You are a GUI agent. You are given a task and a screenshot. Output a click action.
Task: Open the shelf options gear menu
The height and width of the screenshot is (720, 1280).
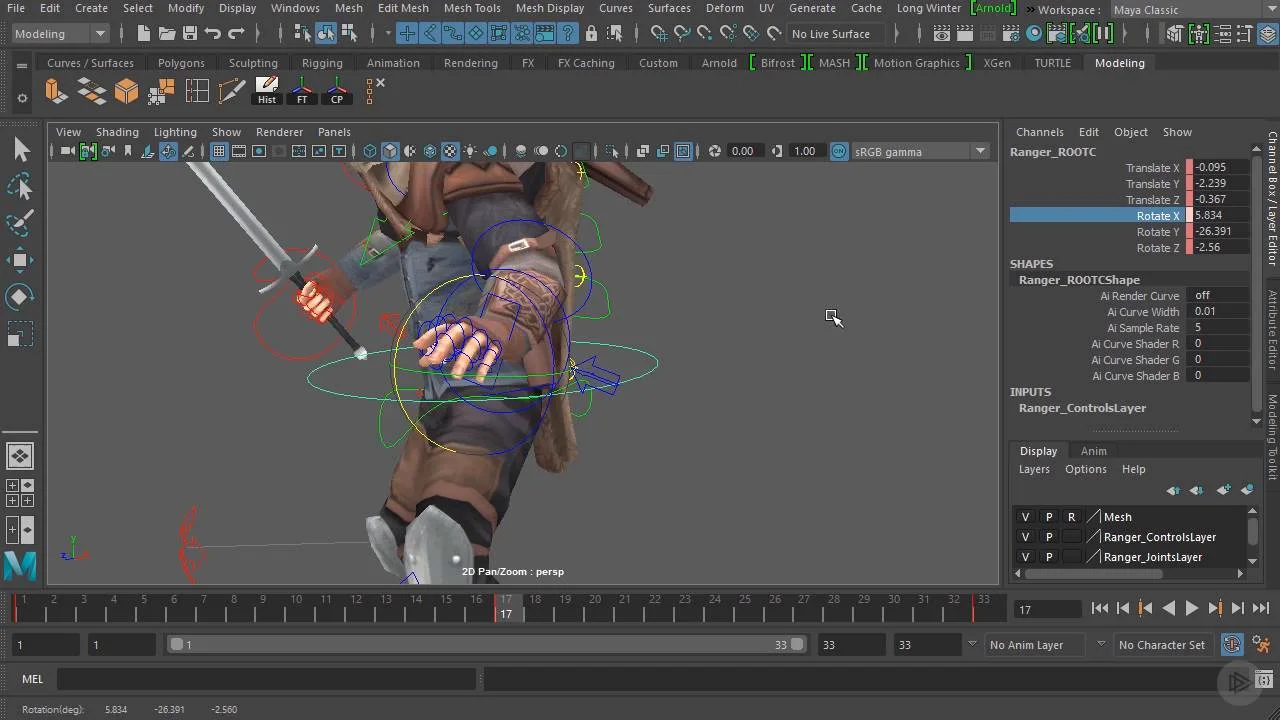[x=22, y=98]
